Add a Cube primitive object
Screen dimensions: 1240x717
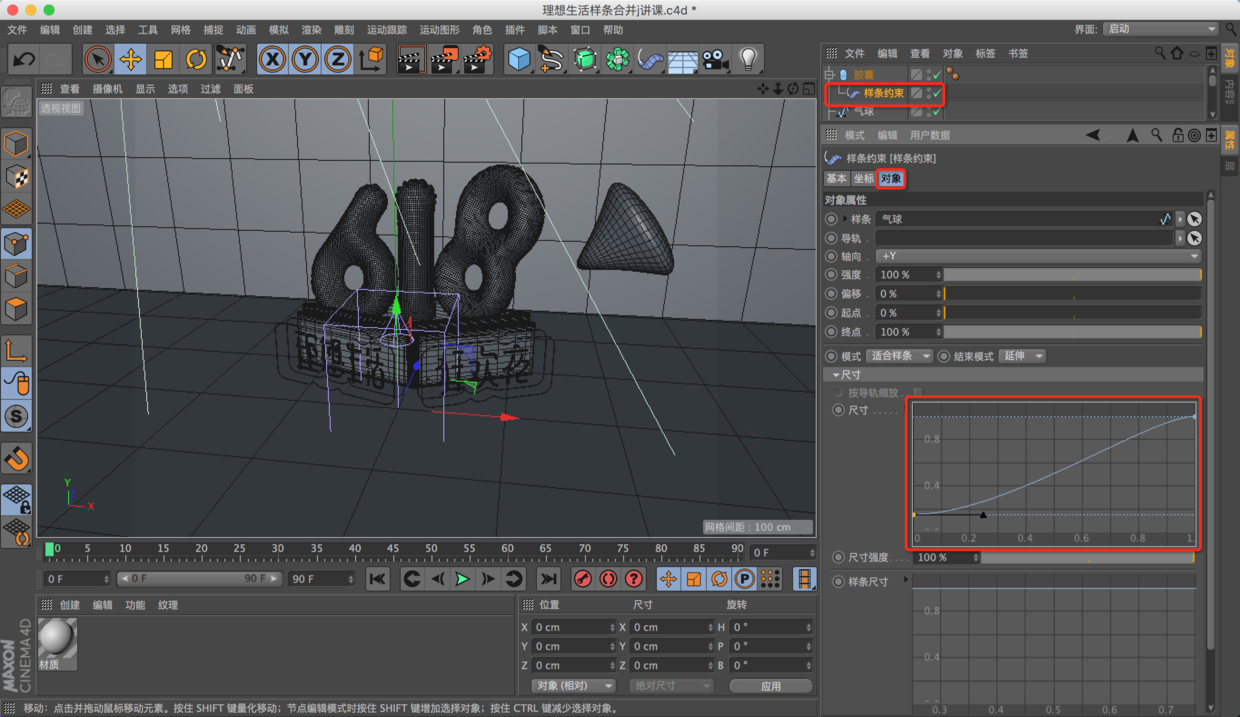coord(519,60)
